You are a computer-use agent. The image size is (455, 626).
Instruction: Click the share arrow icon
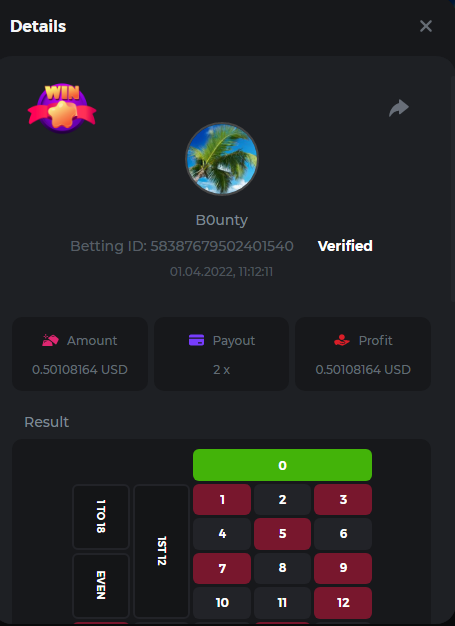click(x=399, y=108)
